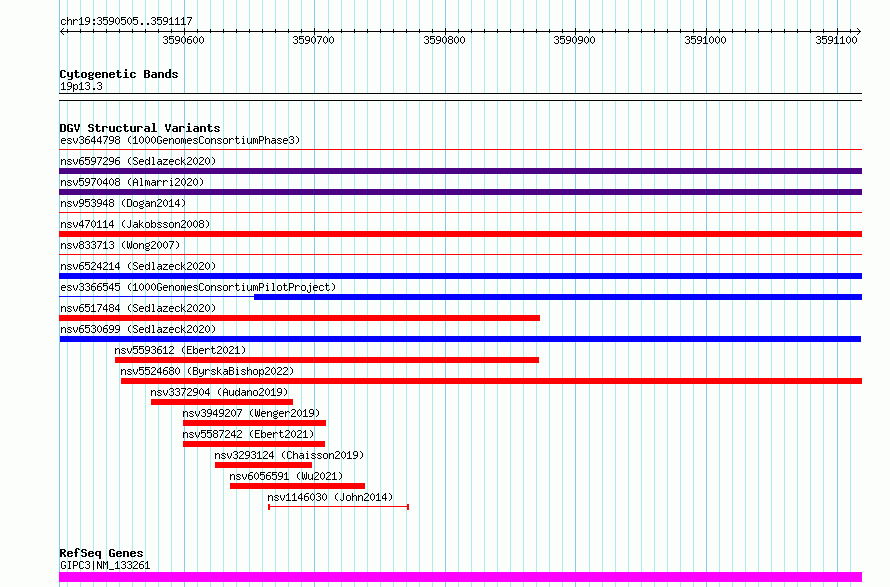The image size is (890, 587).
Task: Open the RefSeq Genes track heading
Action: tap(101, 553)
